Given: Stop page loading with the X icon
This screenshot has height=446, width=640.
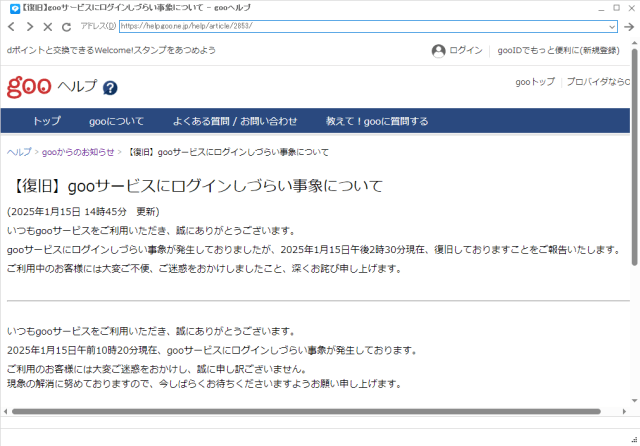Looking at the screenshot, I should pos(48,27).
